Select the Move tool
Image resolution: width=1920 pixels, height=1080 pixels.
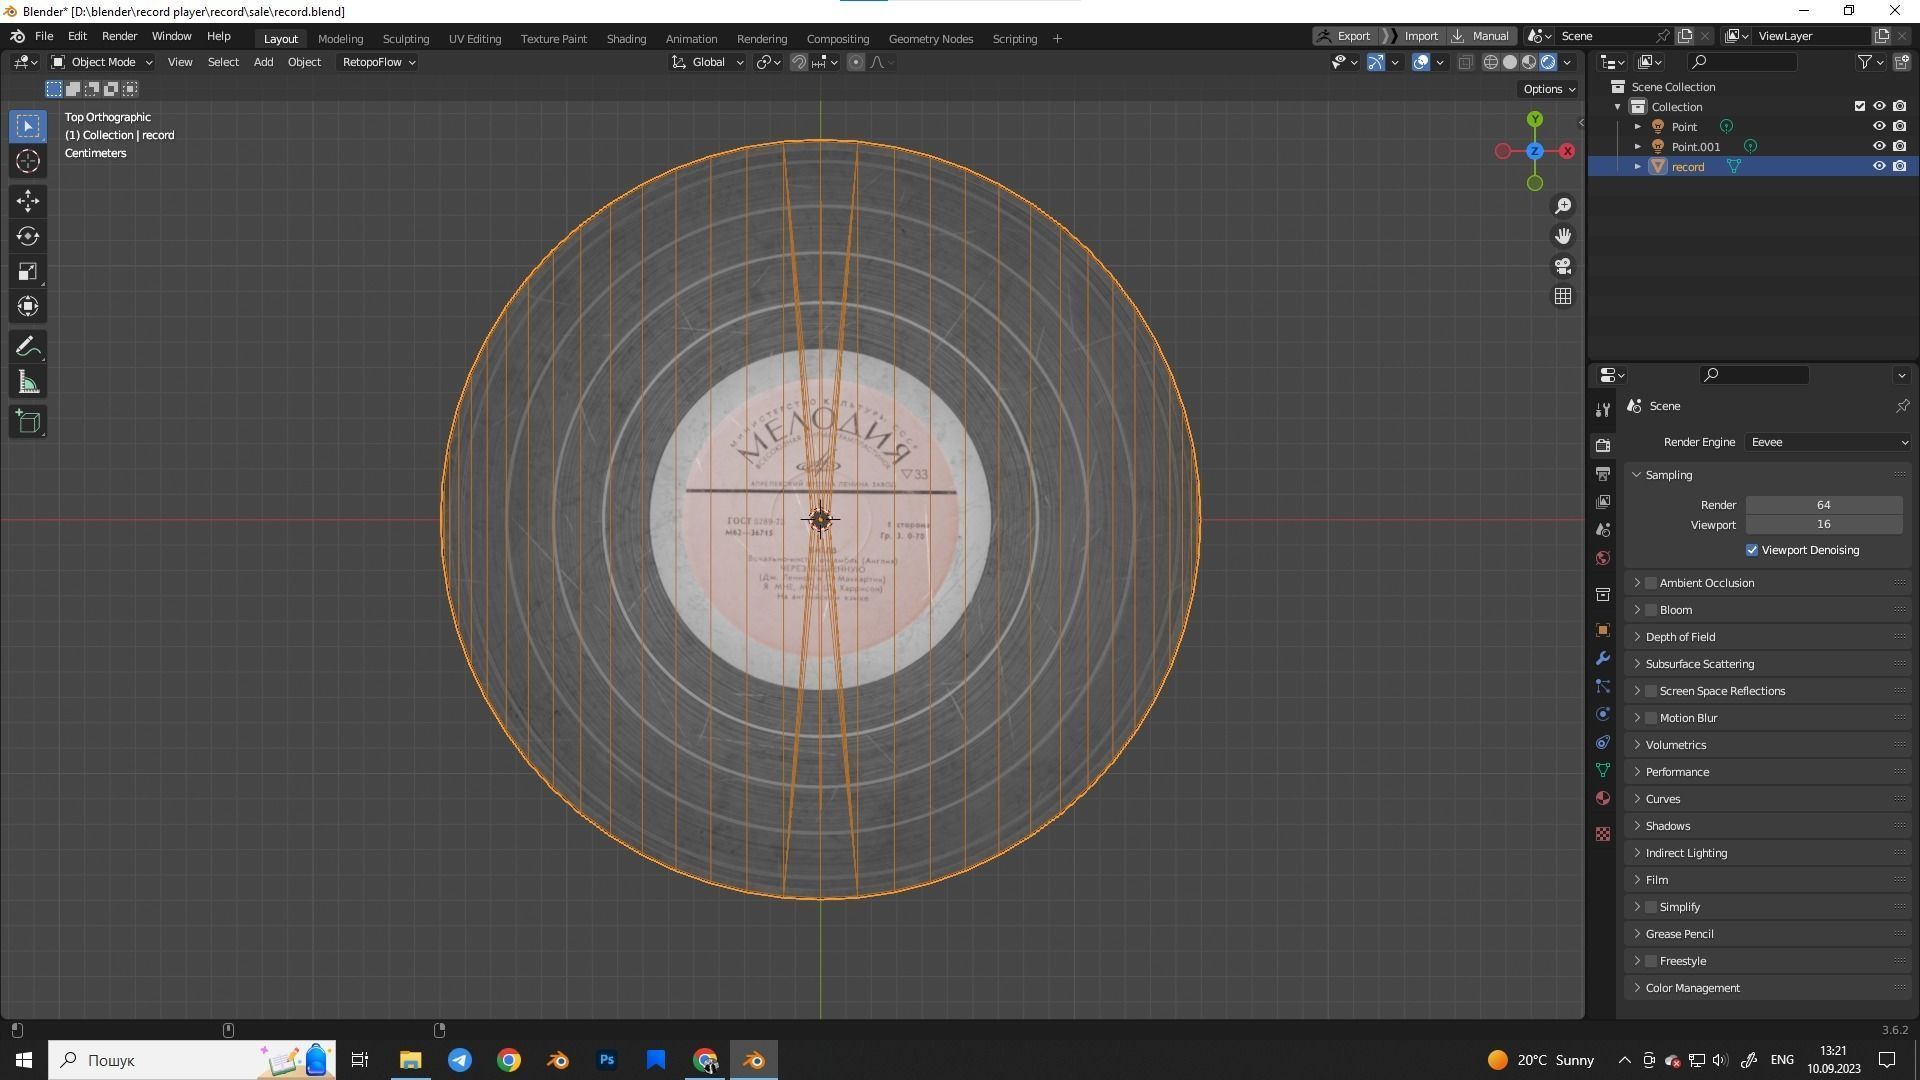(x=28, y=201)
